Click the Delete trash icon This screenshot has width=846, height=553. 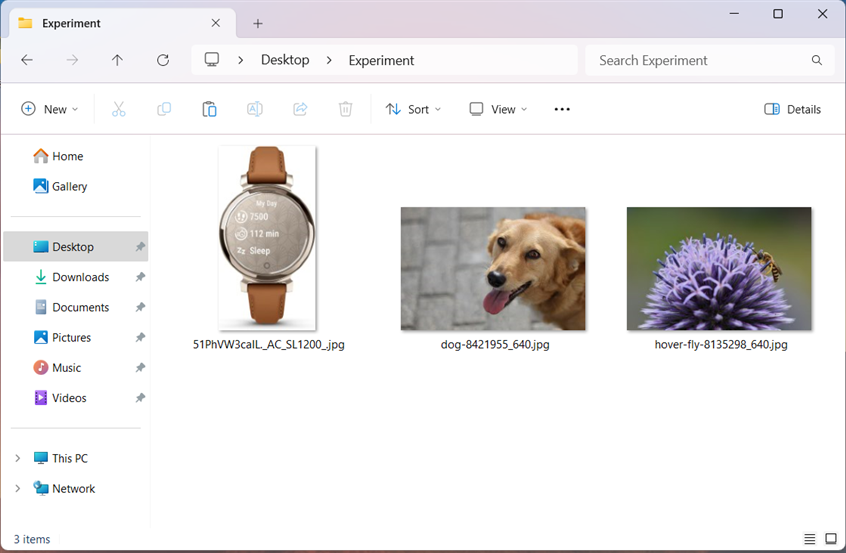[x=345, y=109]
